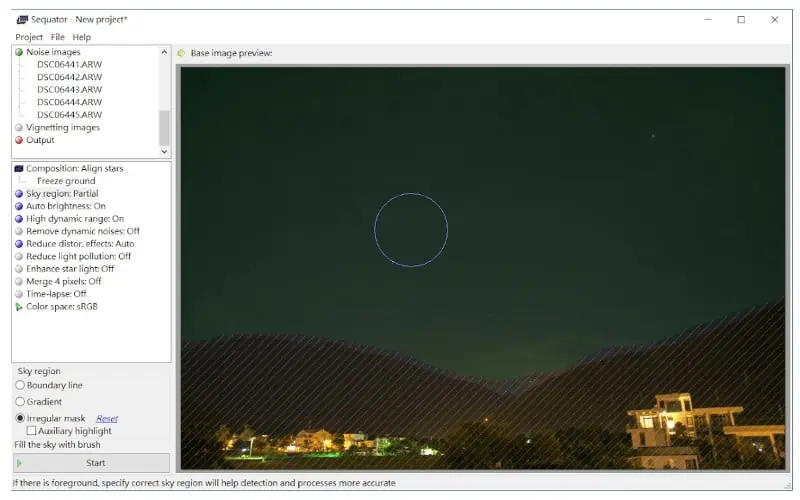Click the Color space: sRGB text
Viewport: 800px width, 500px height.
tap(62, 307)
